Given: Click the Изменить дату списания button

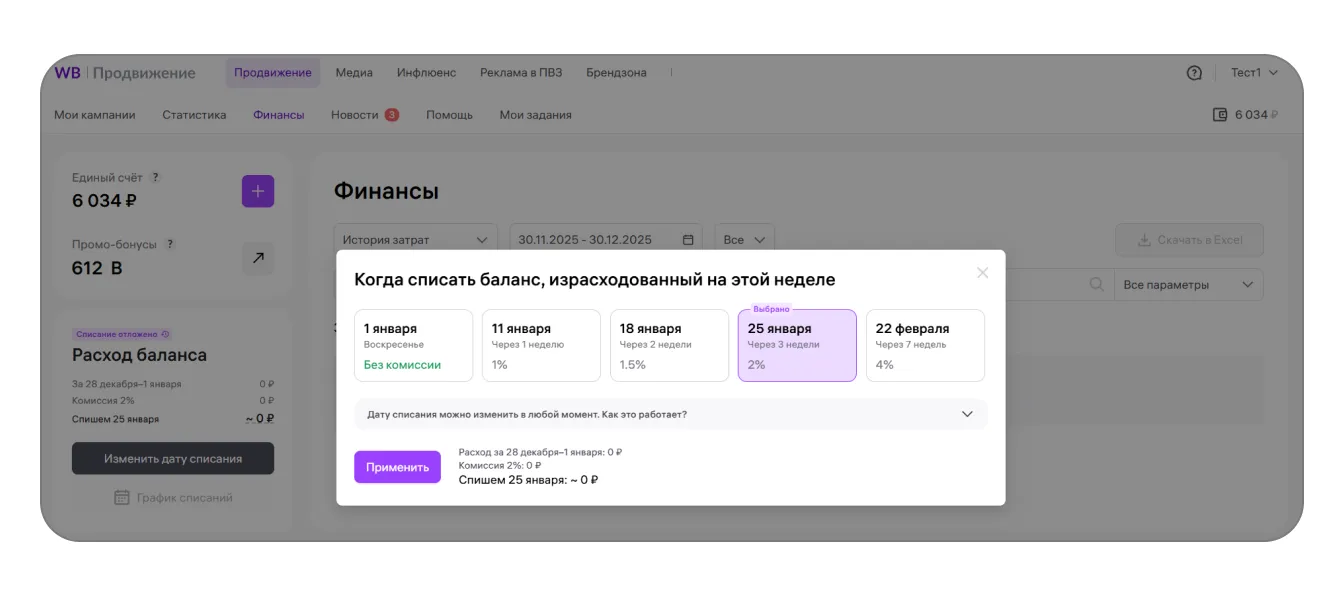Looking at the screenshot, I should point(173,459).
